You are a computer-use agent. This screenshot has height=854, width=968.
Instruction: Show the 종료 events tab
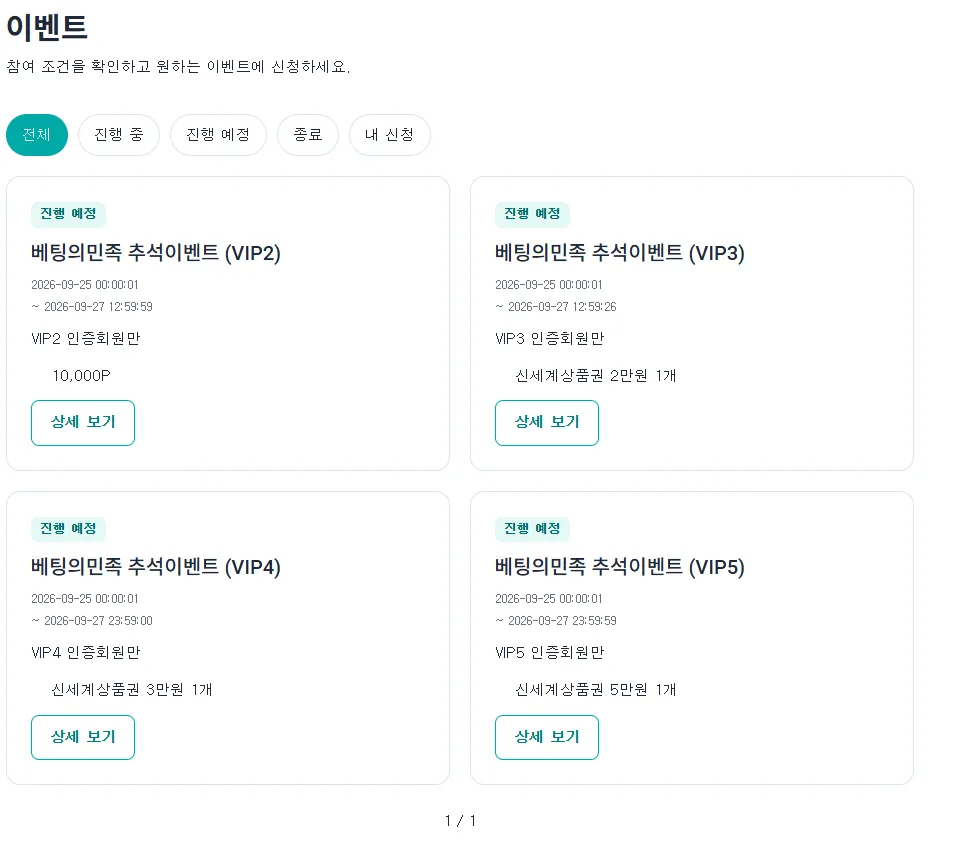coord(307,135)
